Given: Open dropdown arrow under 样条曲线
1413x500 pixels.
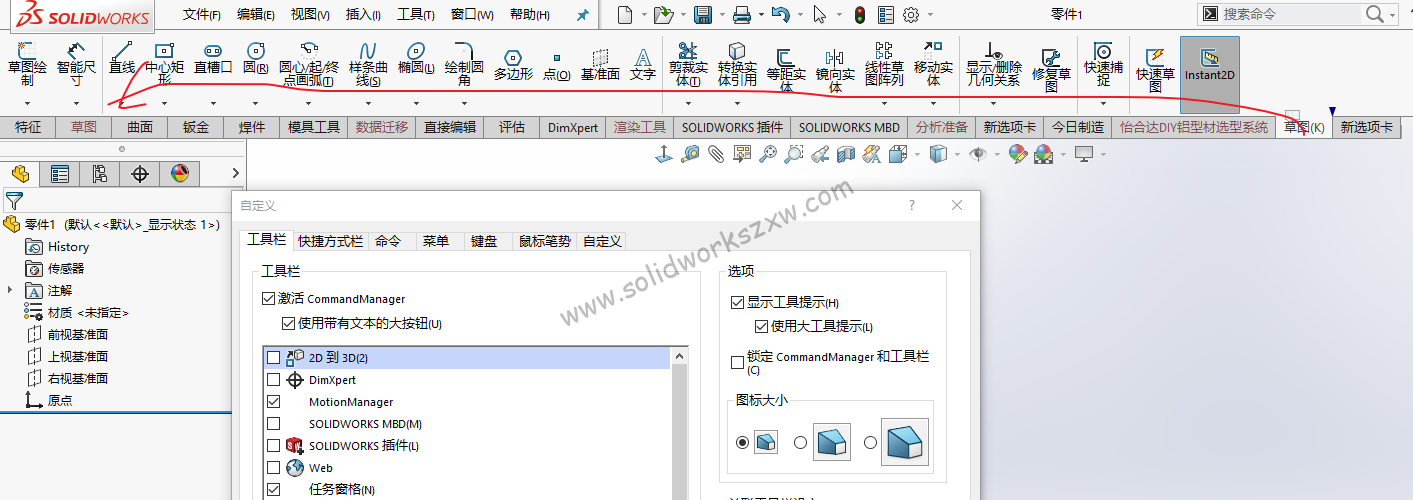Looking at the screenshot, I should pyautogui.click(x=367, y=103).
